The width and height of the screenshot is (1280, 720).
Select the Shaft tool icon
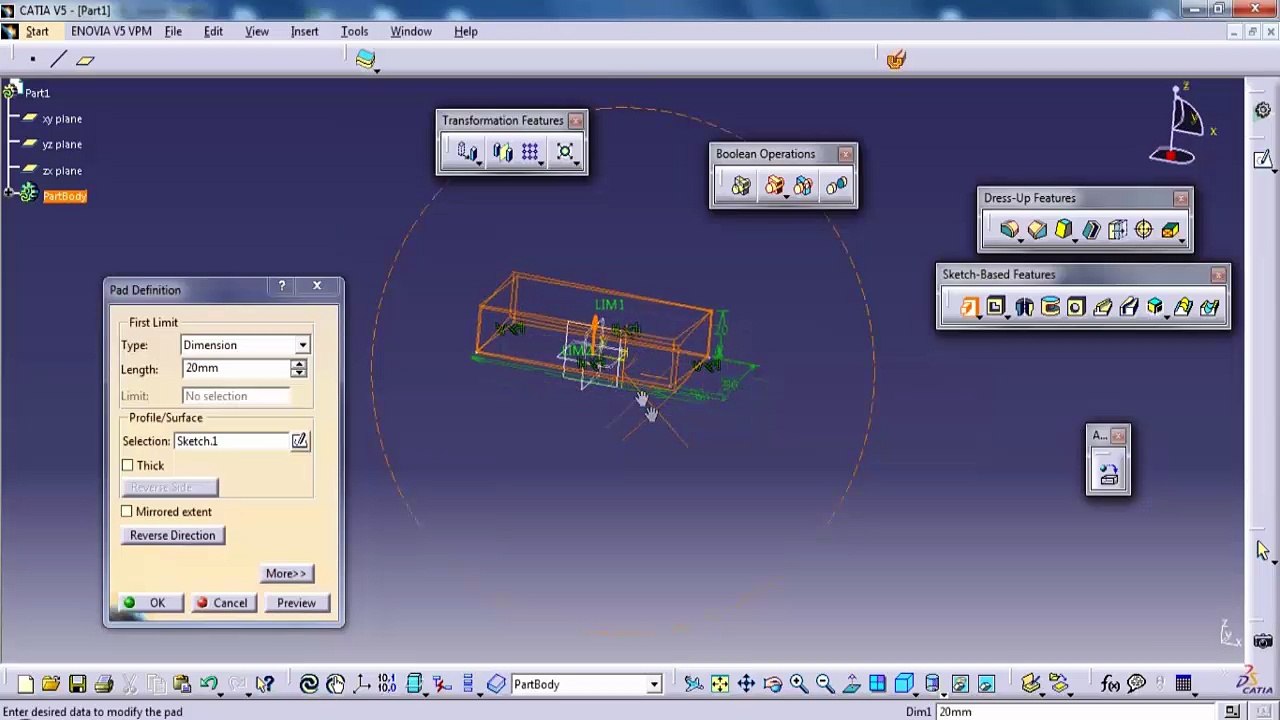pos(1024,307)
